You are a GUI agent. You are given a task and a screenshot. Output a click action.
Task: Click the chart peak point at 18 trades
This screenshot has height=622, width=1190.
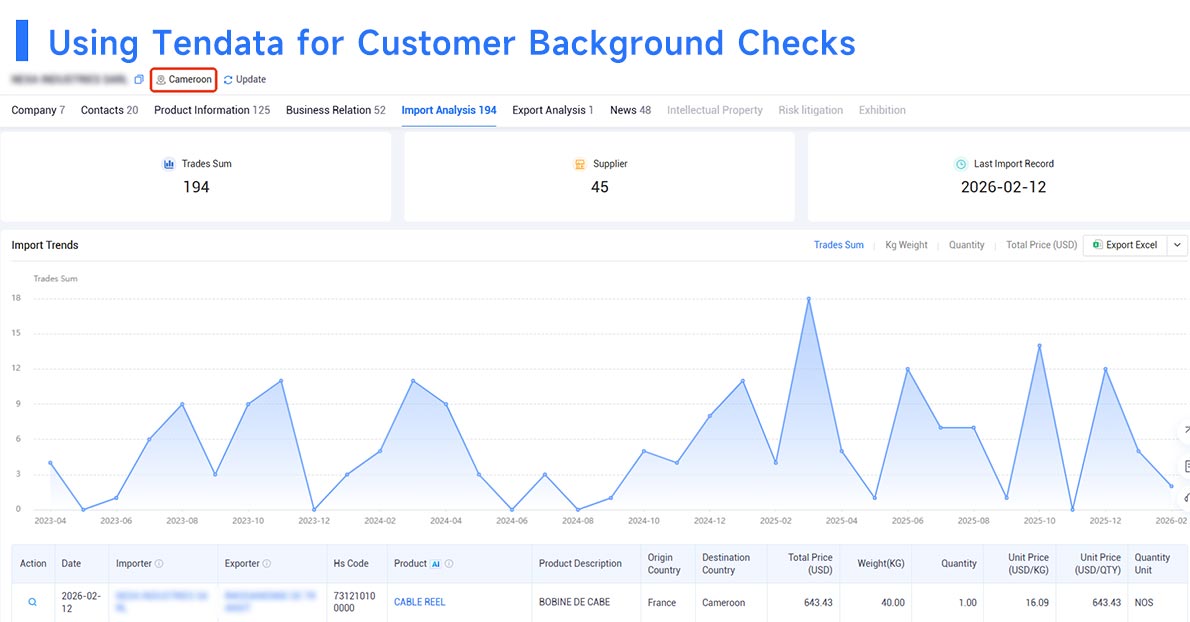808,299
